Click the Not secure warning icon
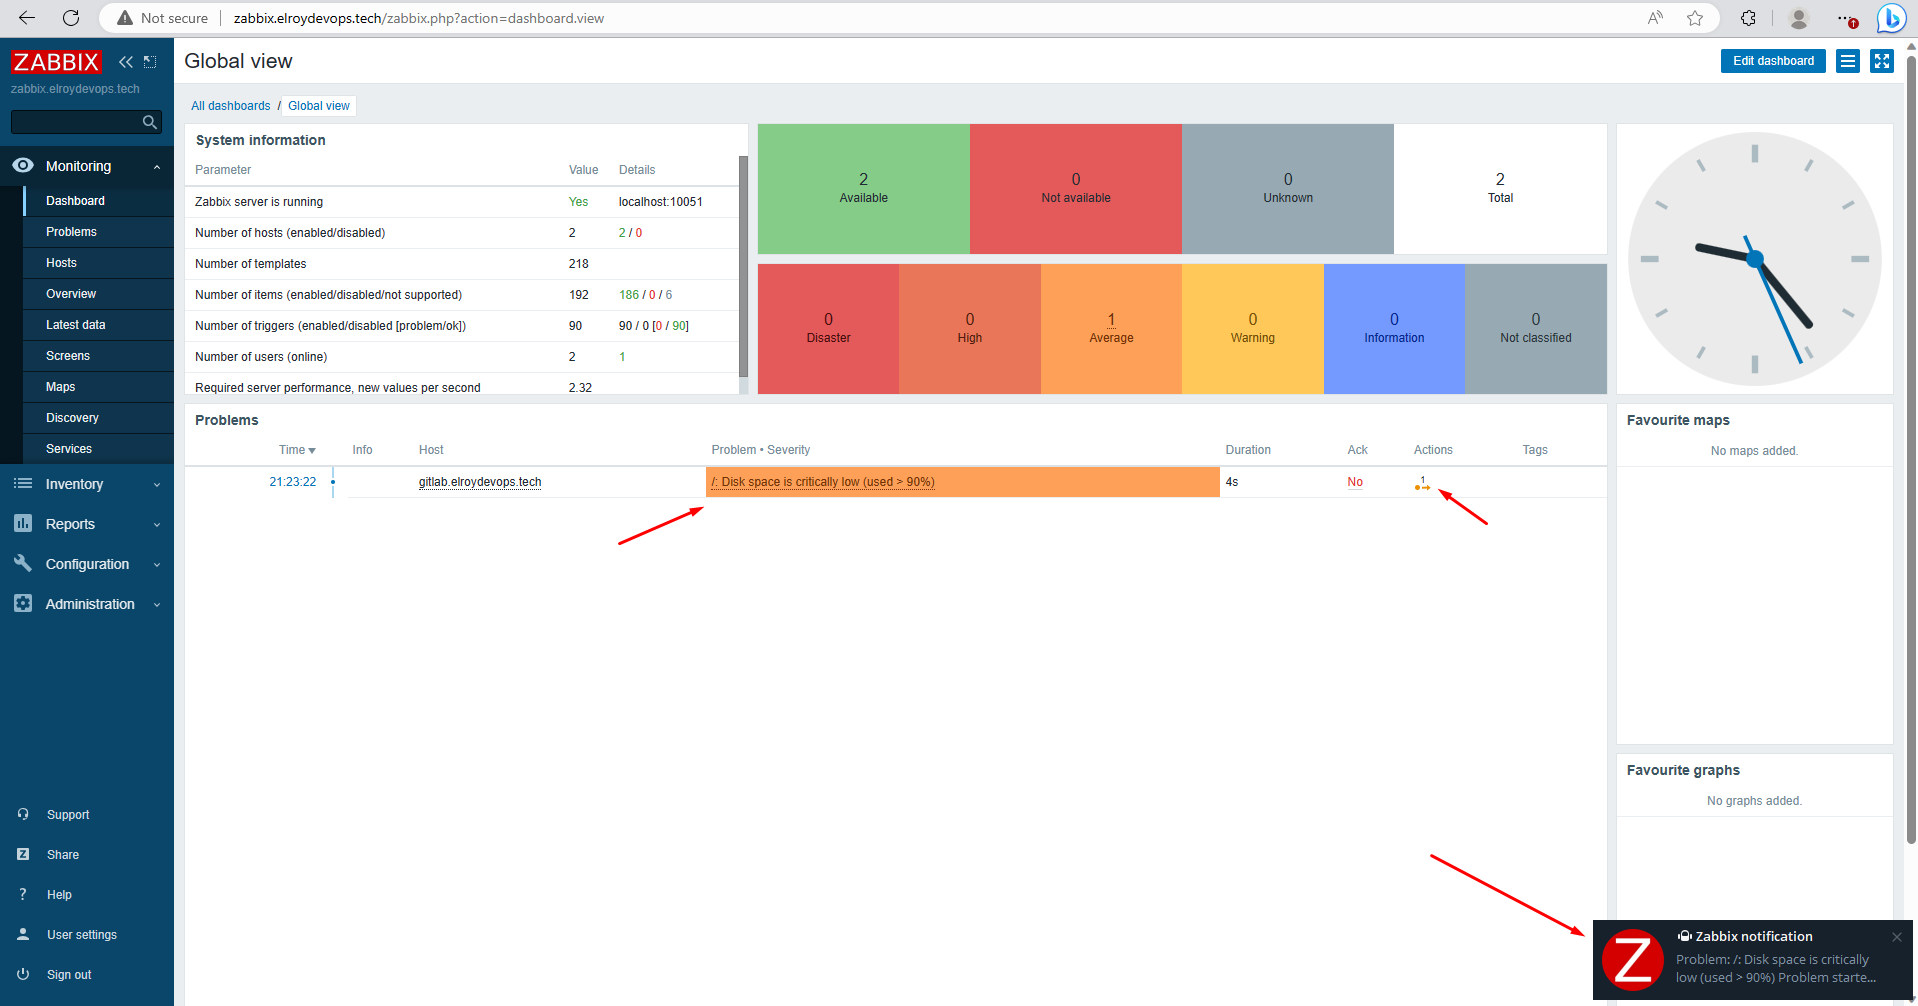1918x1006 pixels. point(125,18)
